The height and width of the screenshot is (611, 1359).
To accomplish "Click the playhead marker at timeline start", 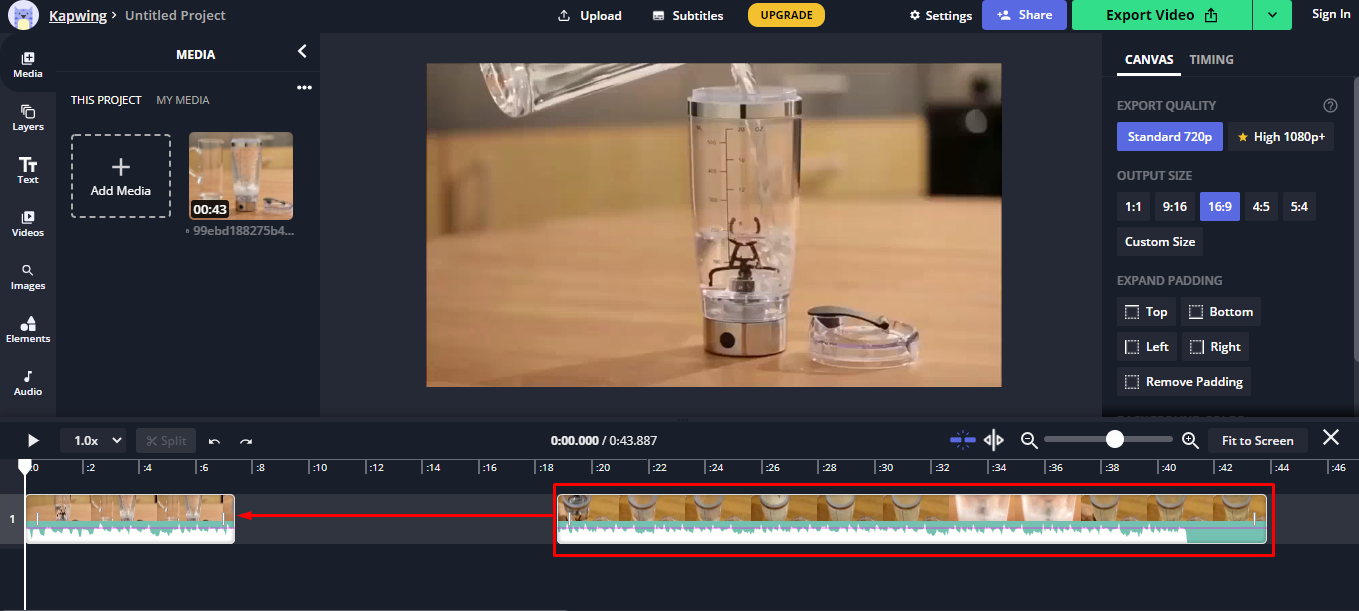I will click(x=25, y=466).
